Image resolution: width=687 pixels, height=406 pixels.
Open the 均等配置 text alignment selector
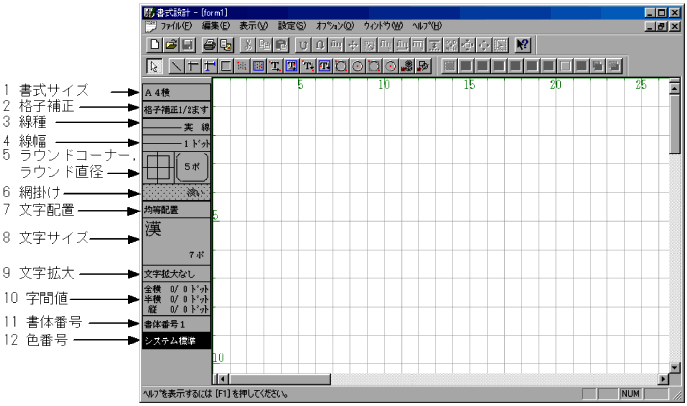[176, 210]
